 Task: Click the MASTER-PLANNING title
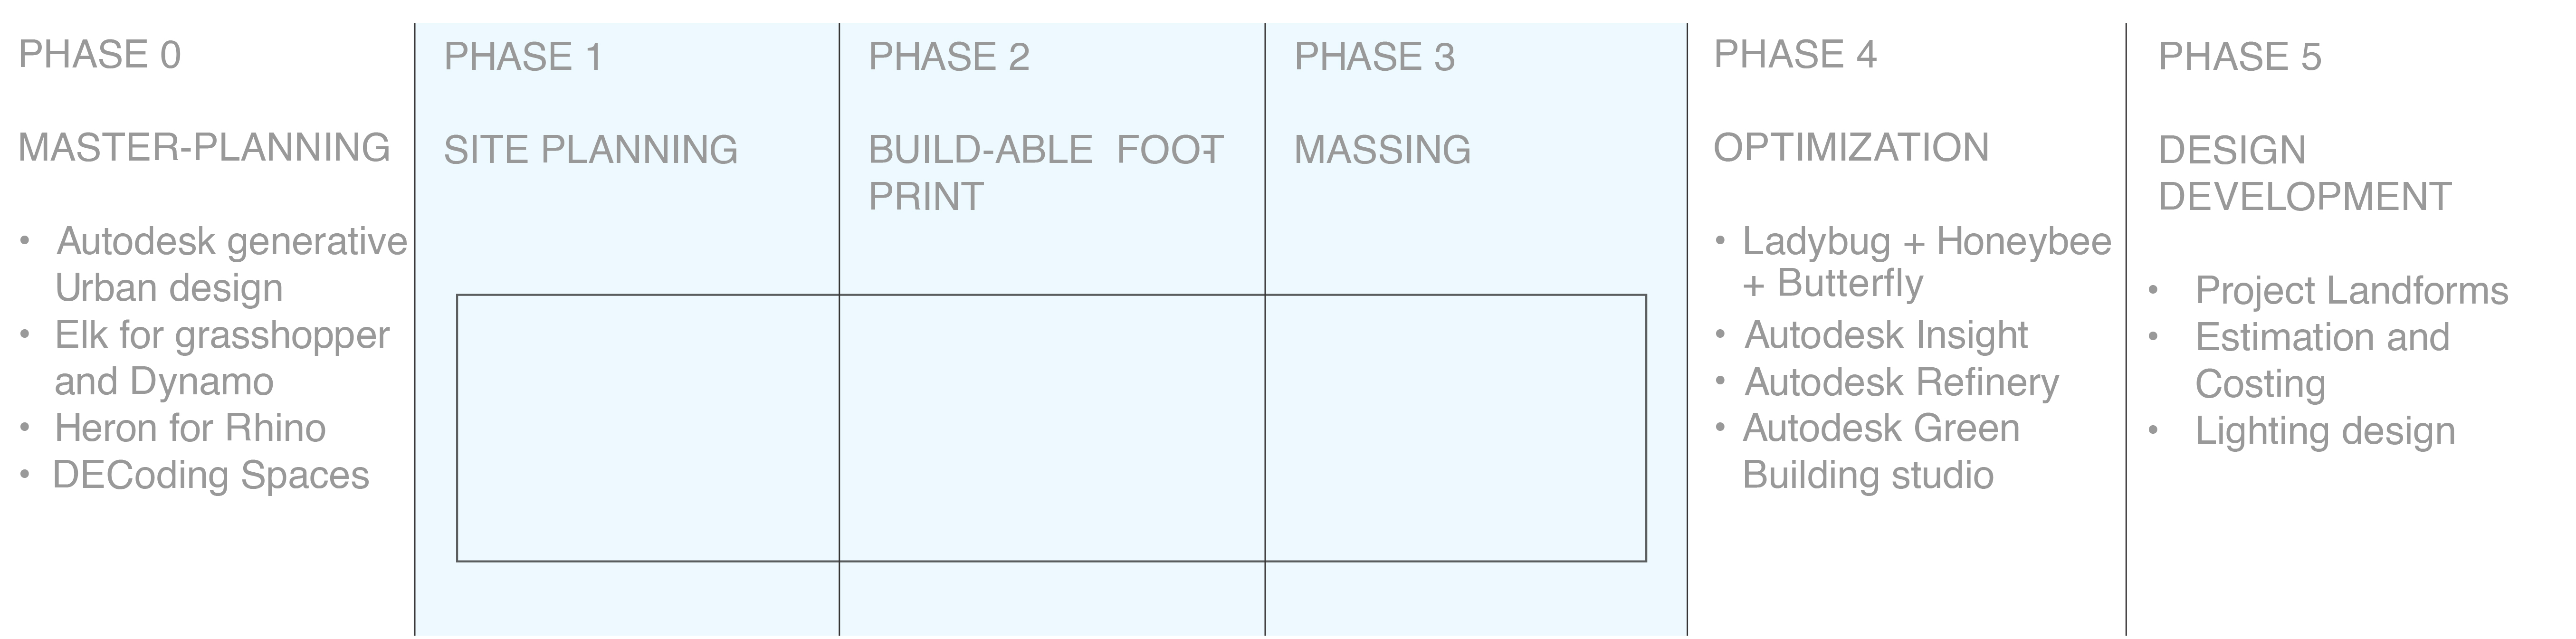204,148
